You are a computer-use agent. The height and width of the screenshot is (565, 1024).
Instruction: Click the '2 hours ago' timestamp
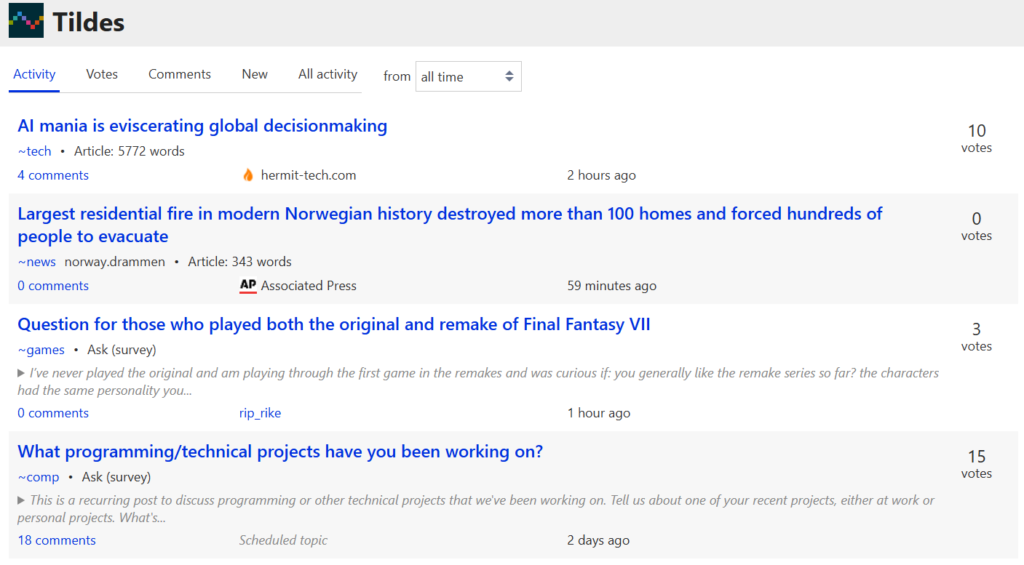tap(601, 175)
